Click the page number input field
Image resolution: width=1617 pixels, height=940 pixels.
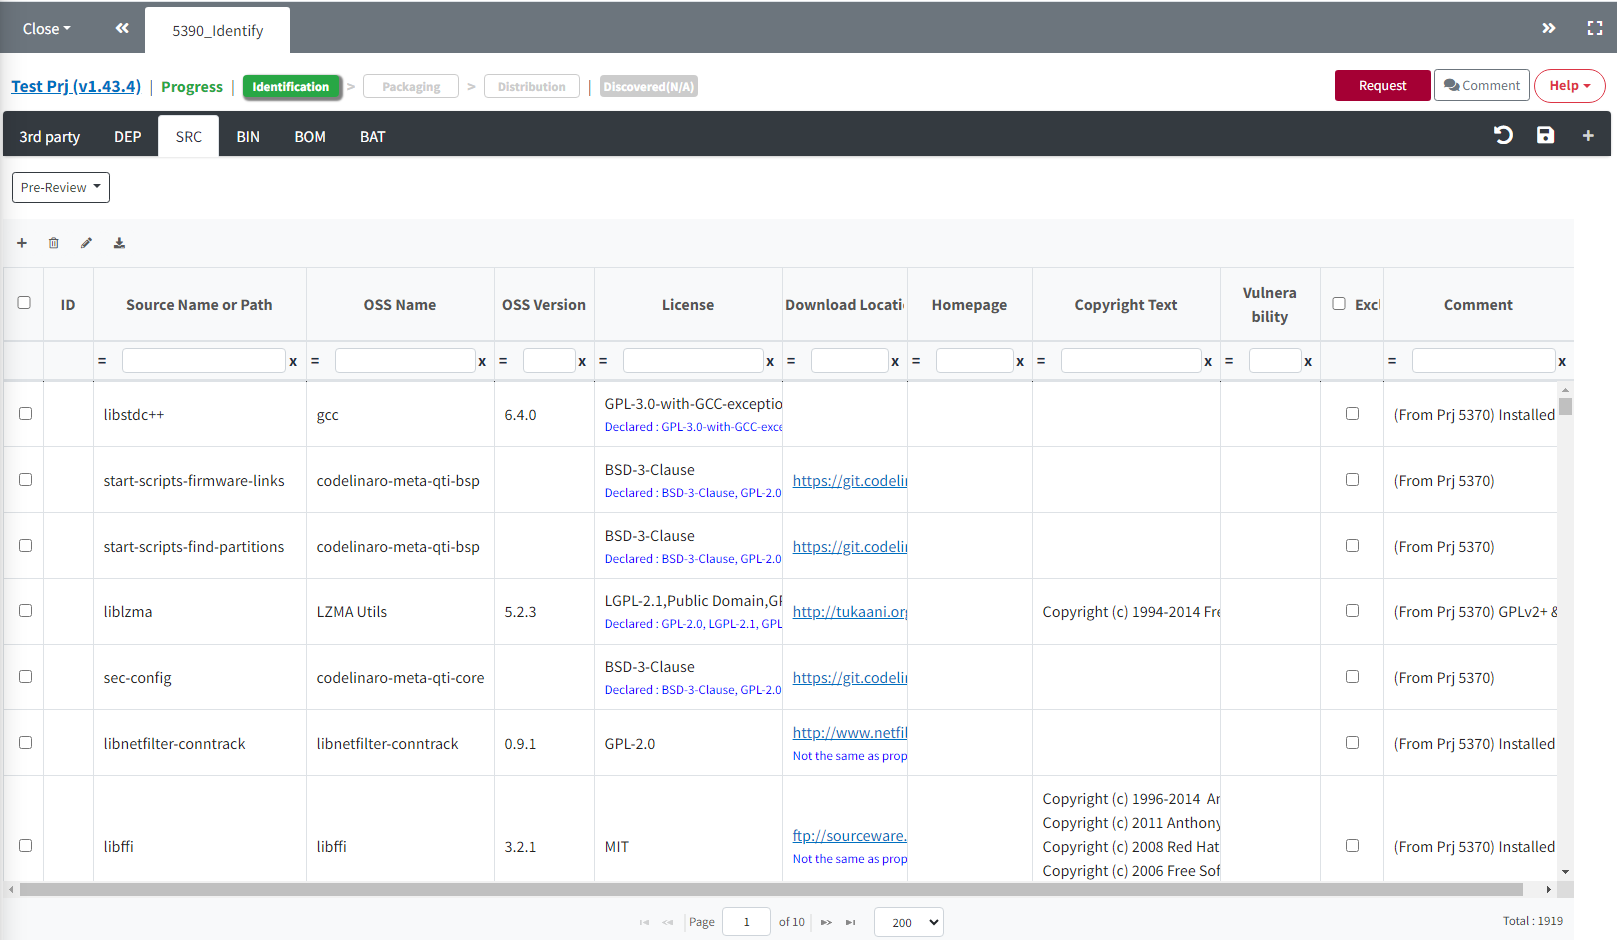pyautogui.click(x=746, y=922)
